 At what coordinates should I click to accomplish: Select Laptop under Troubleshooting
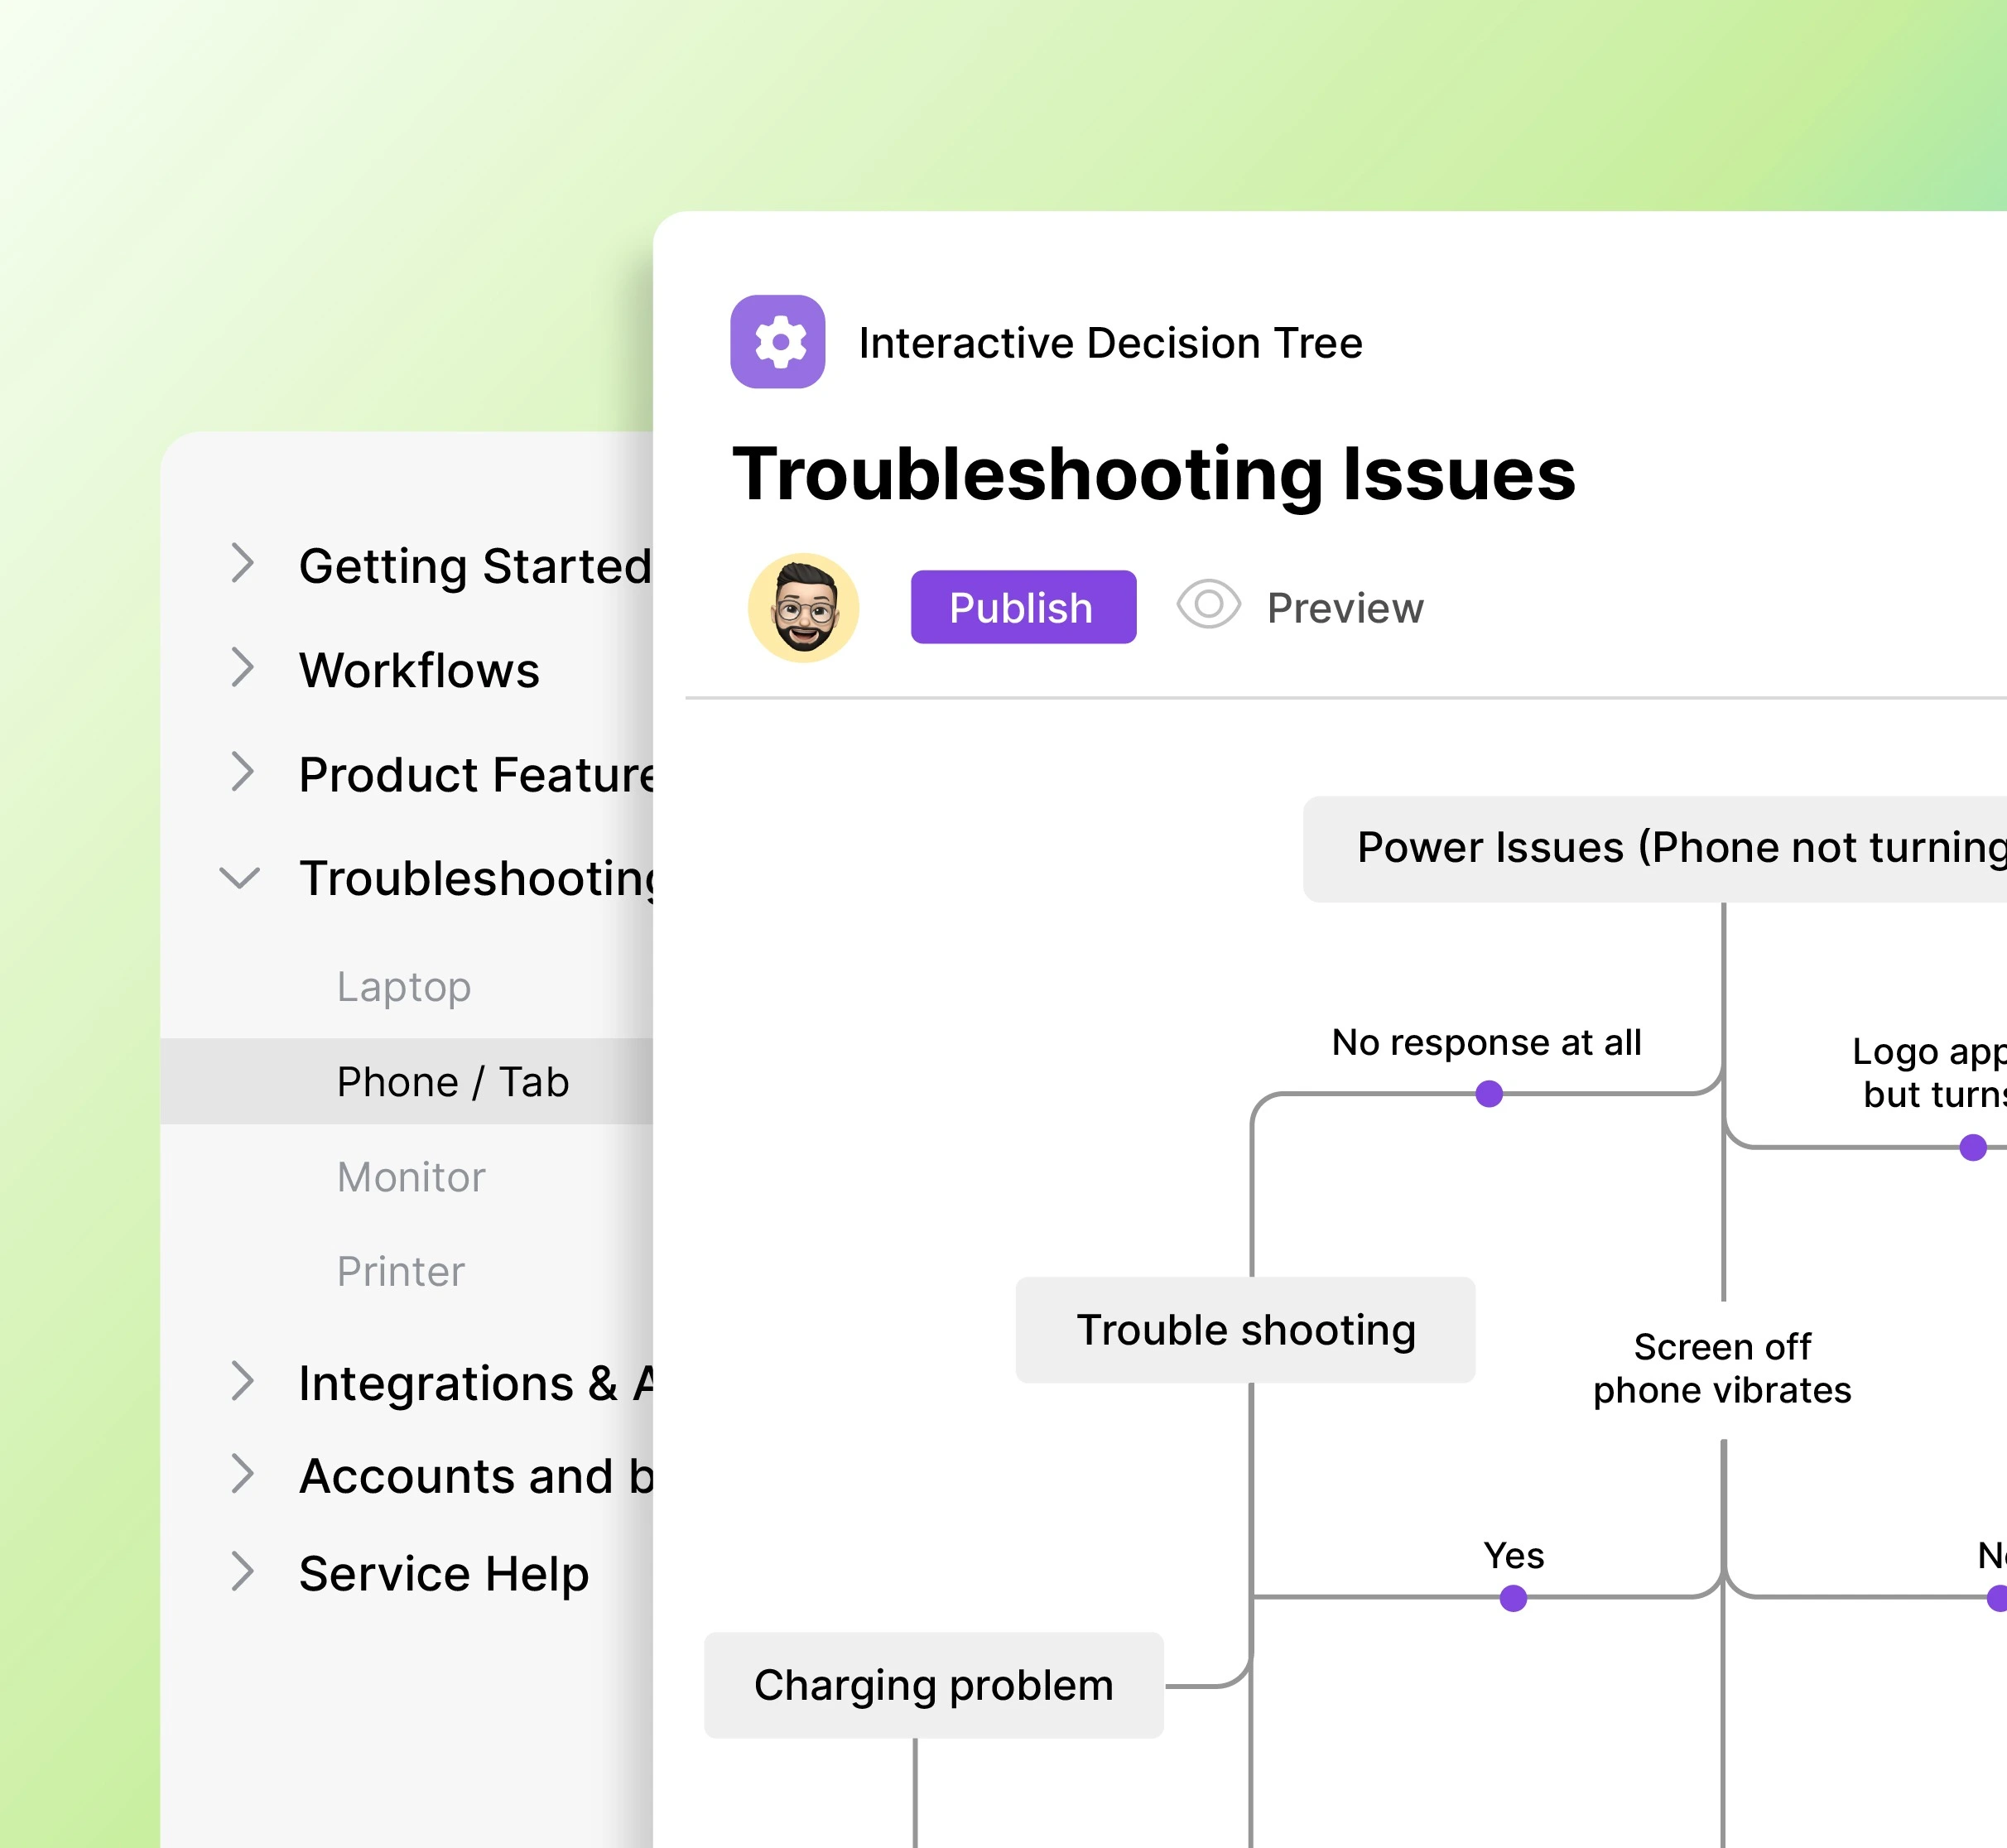pyautogui.click(x=404, y=987)
